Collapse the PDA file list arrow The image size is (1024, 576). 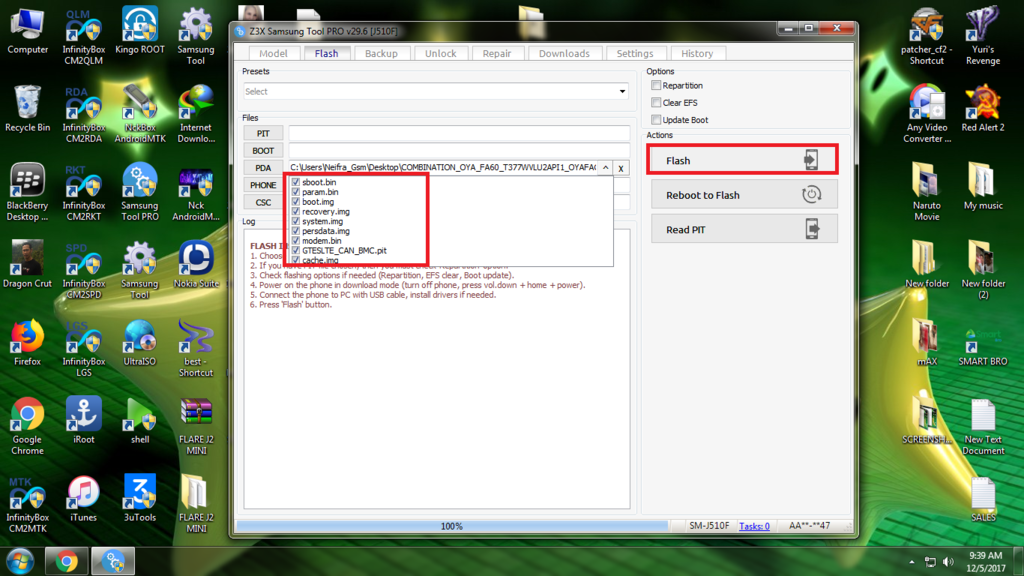click(x=605, y=168)
